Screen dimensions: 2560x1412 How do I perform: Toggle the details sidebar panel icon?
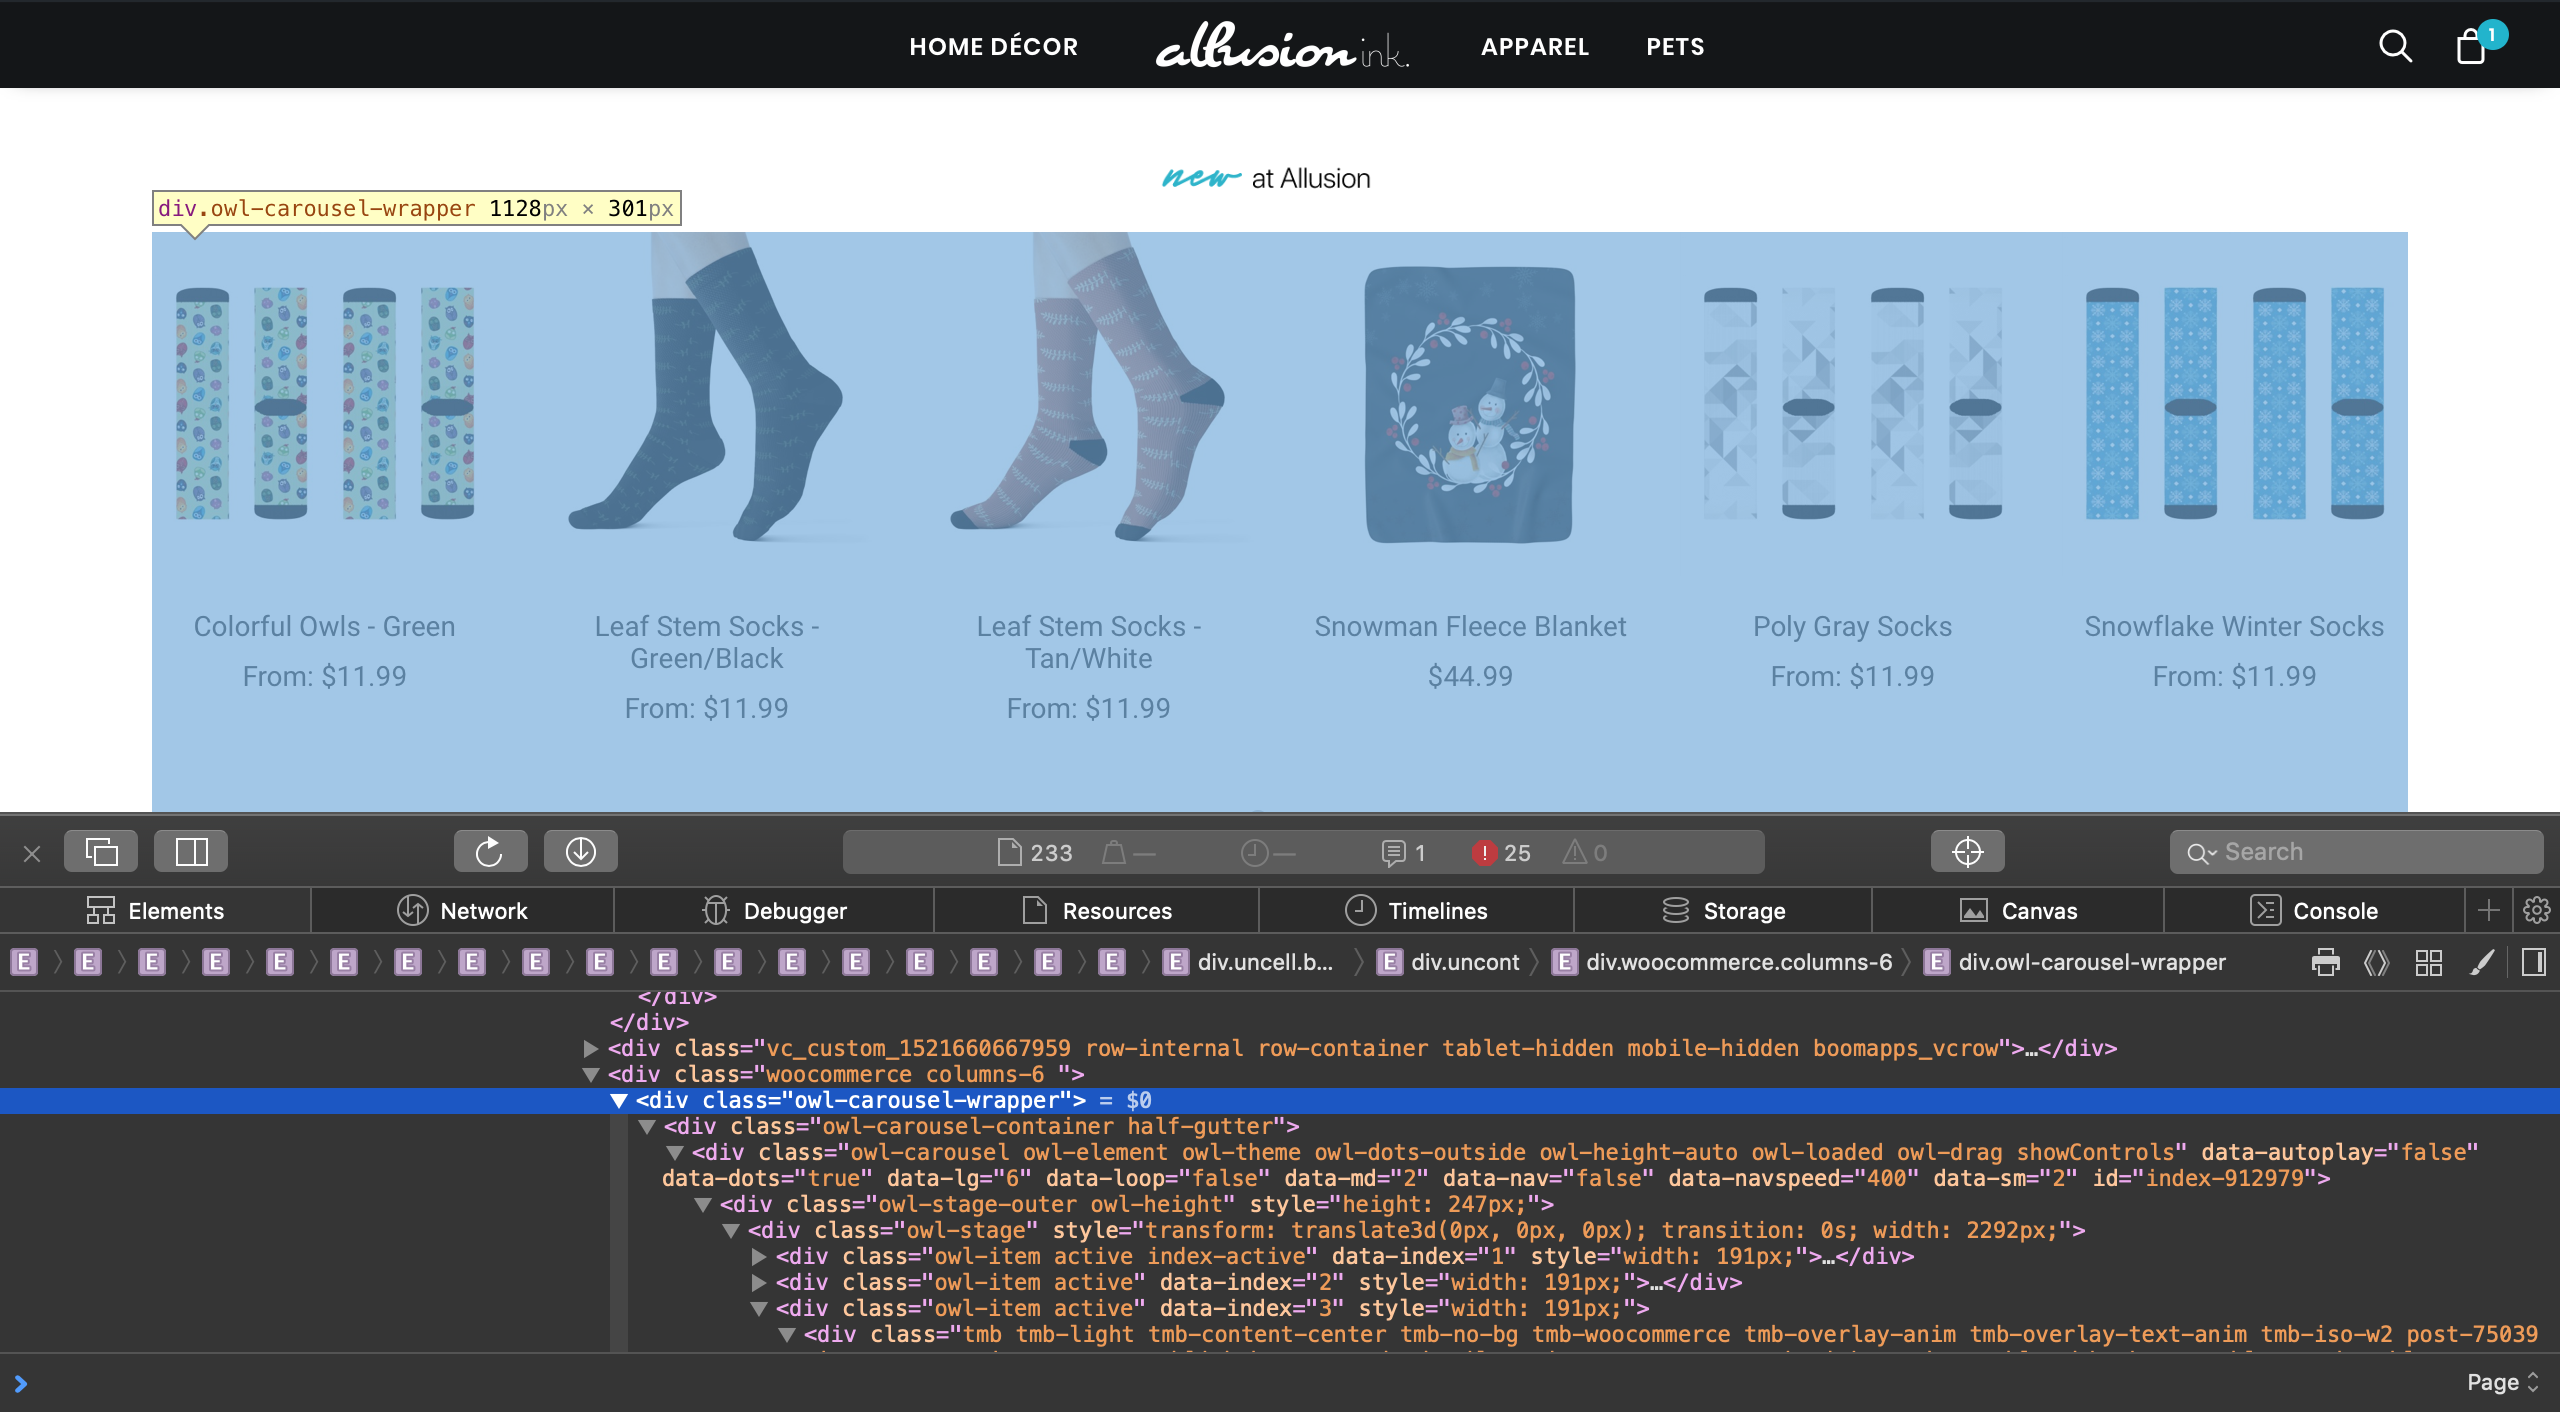pos(2534,962)
